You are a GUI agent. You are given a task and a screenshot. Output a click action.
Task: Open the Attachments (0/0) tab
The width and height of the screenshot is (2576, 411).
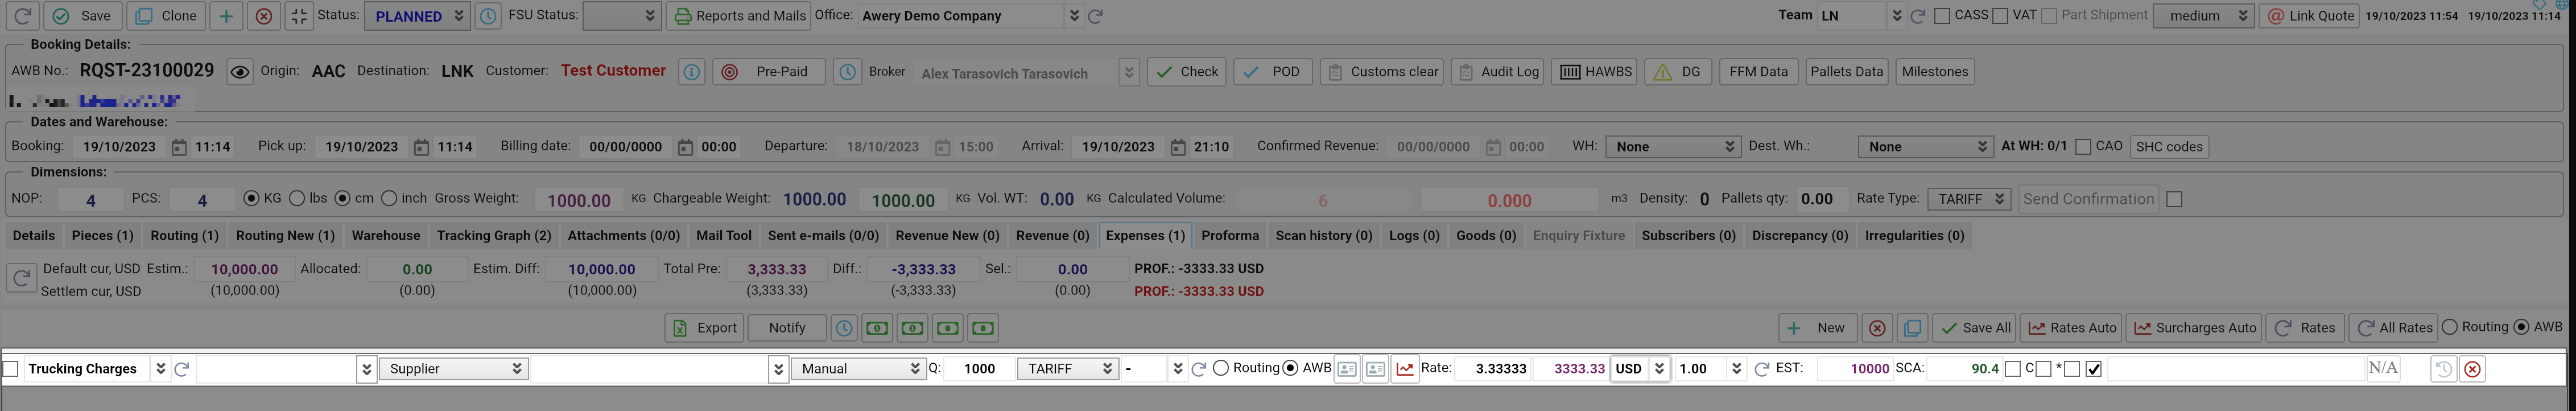pos(623,236)
